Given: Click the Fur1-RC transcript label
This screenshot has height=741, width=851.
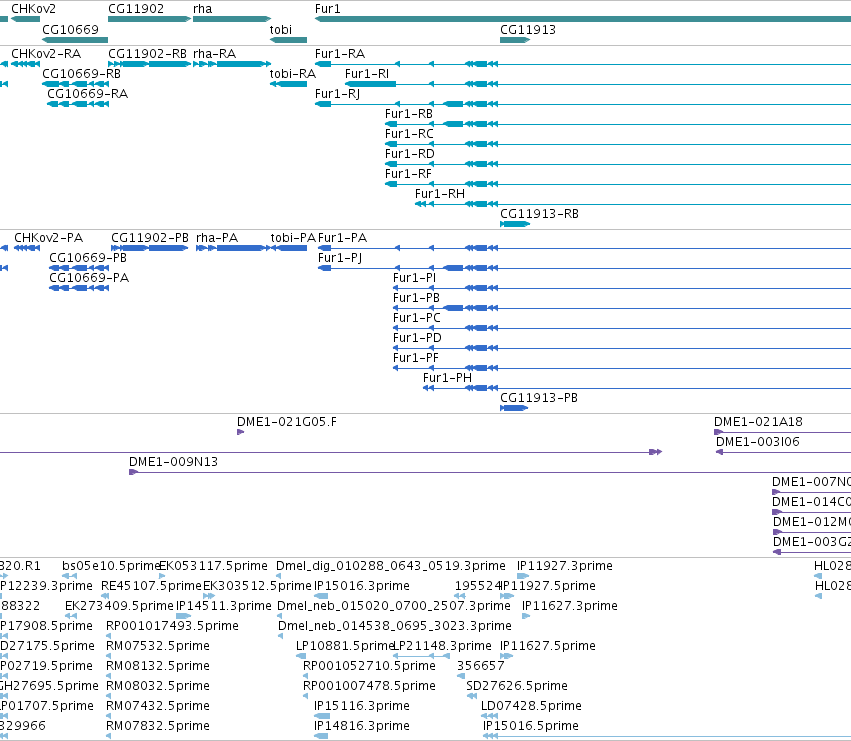Looking at the screenshot, I should pos(409,134).
